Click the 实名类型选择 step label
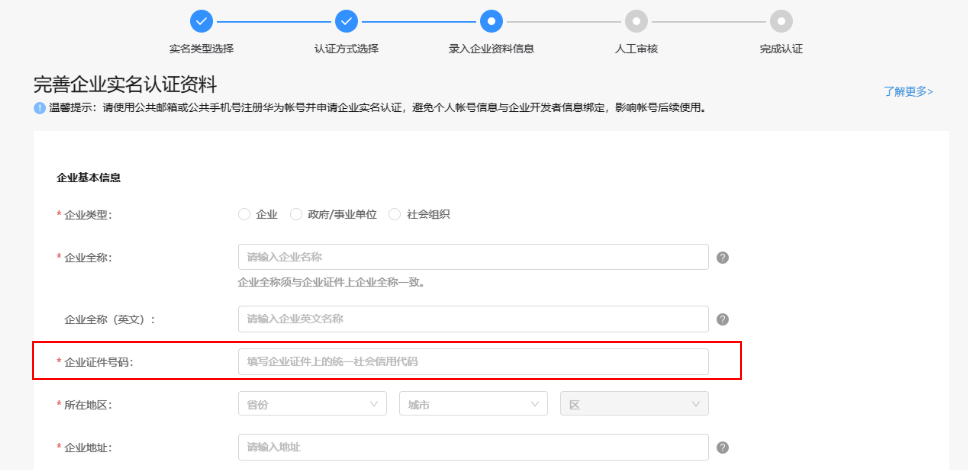The width and height of the screenshot is (968, 470). pyautogui.click(x=202, y=48)
